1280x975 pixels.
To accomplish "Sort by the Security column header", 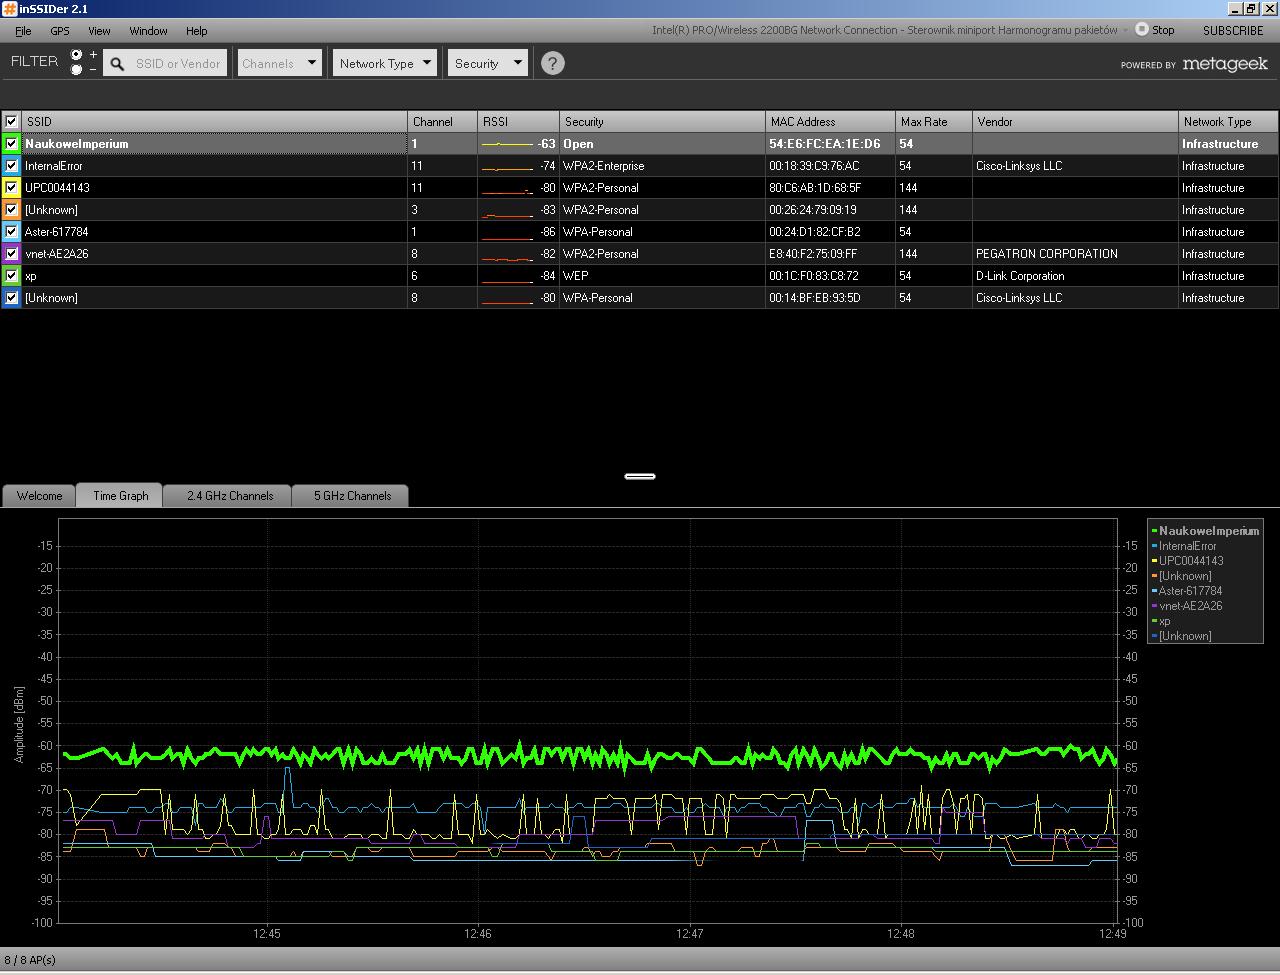I will point(662,121).
